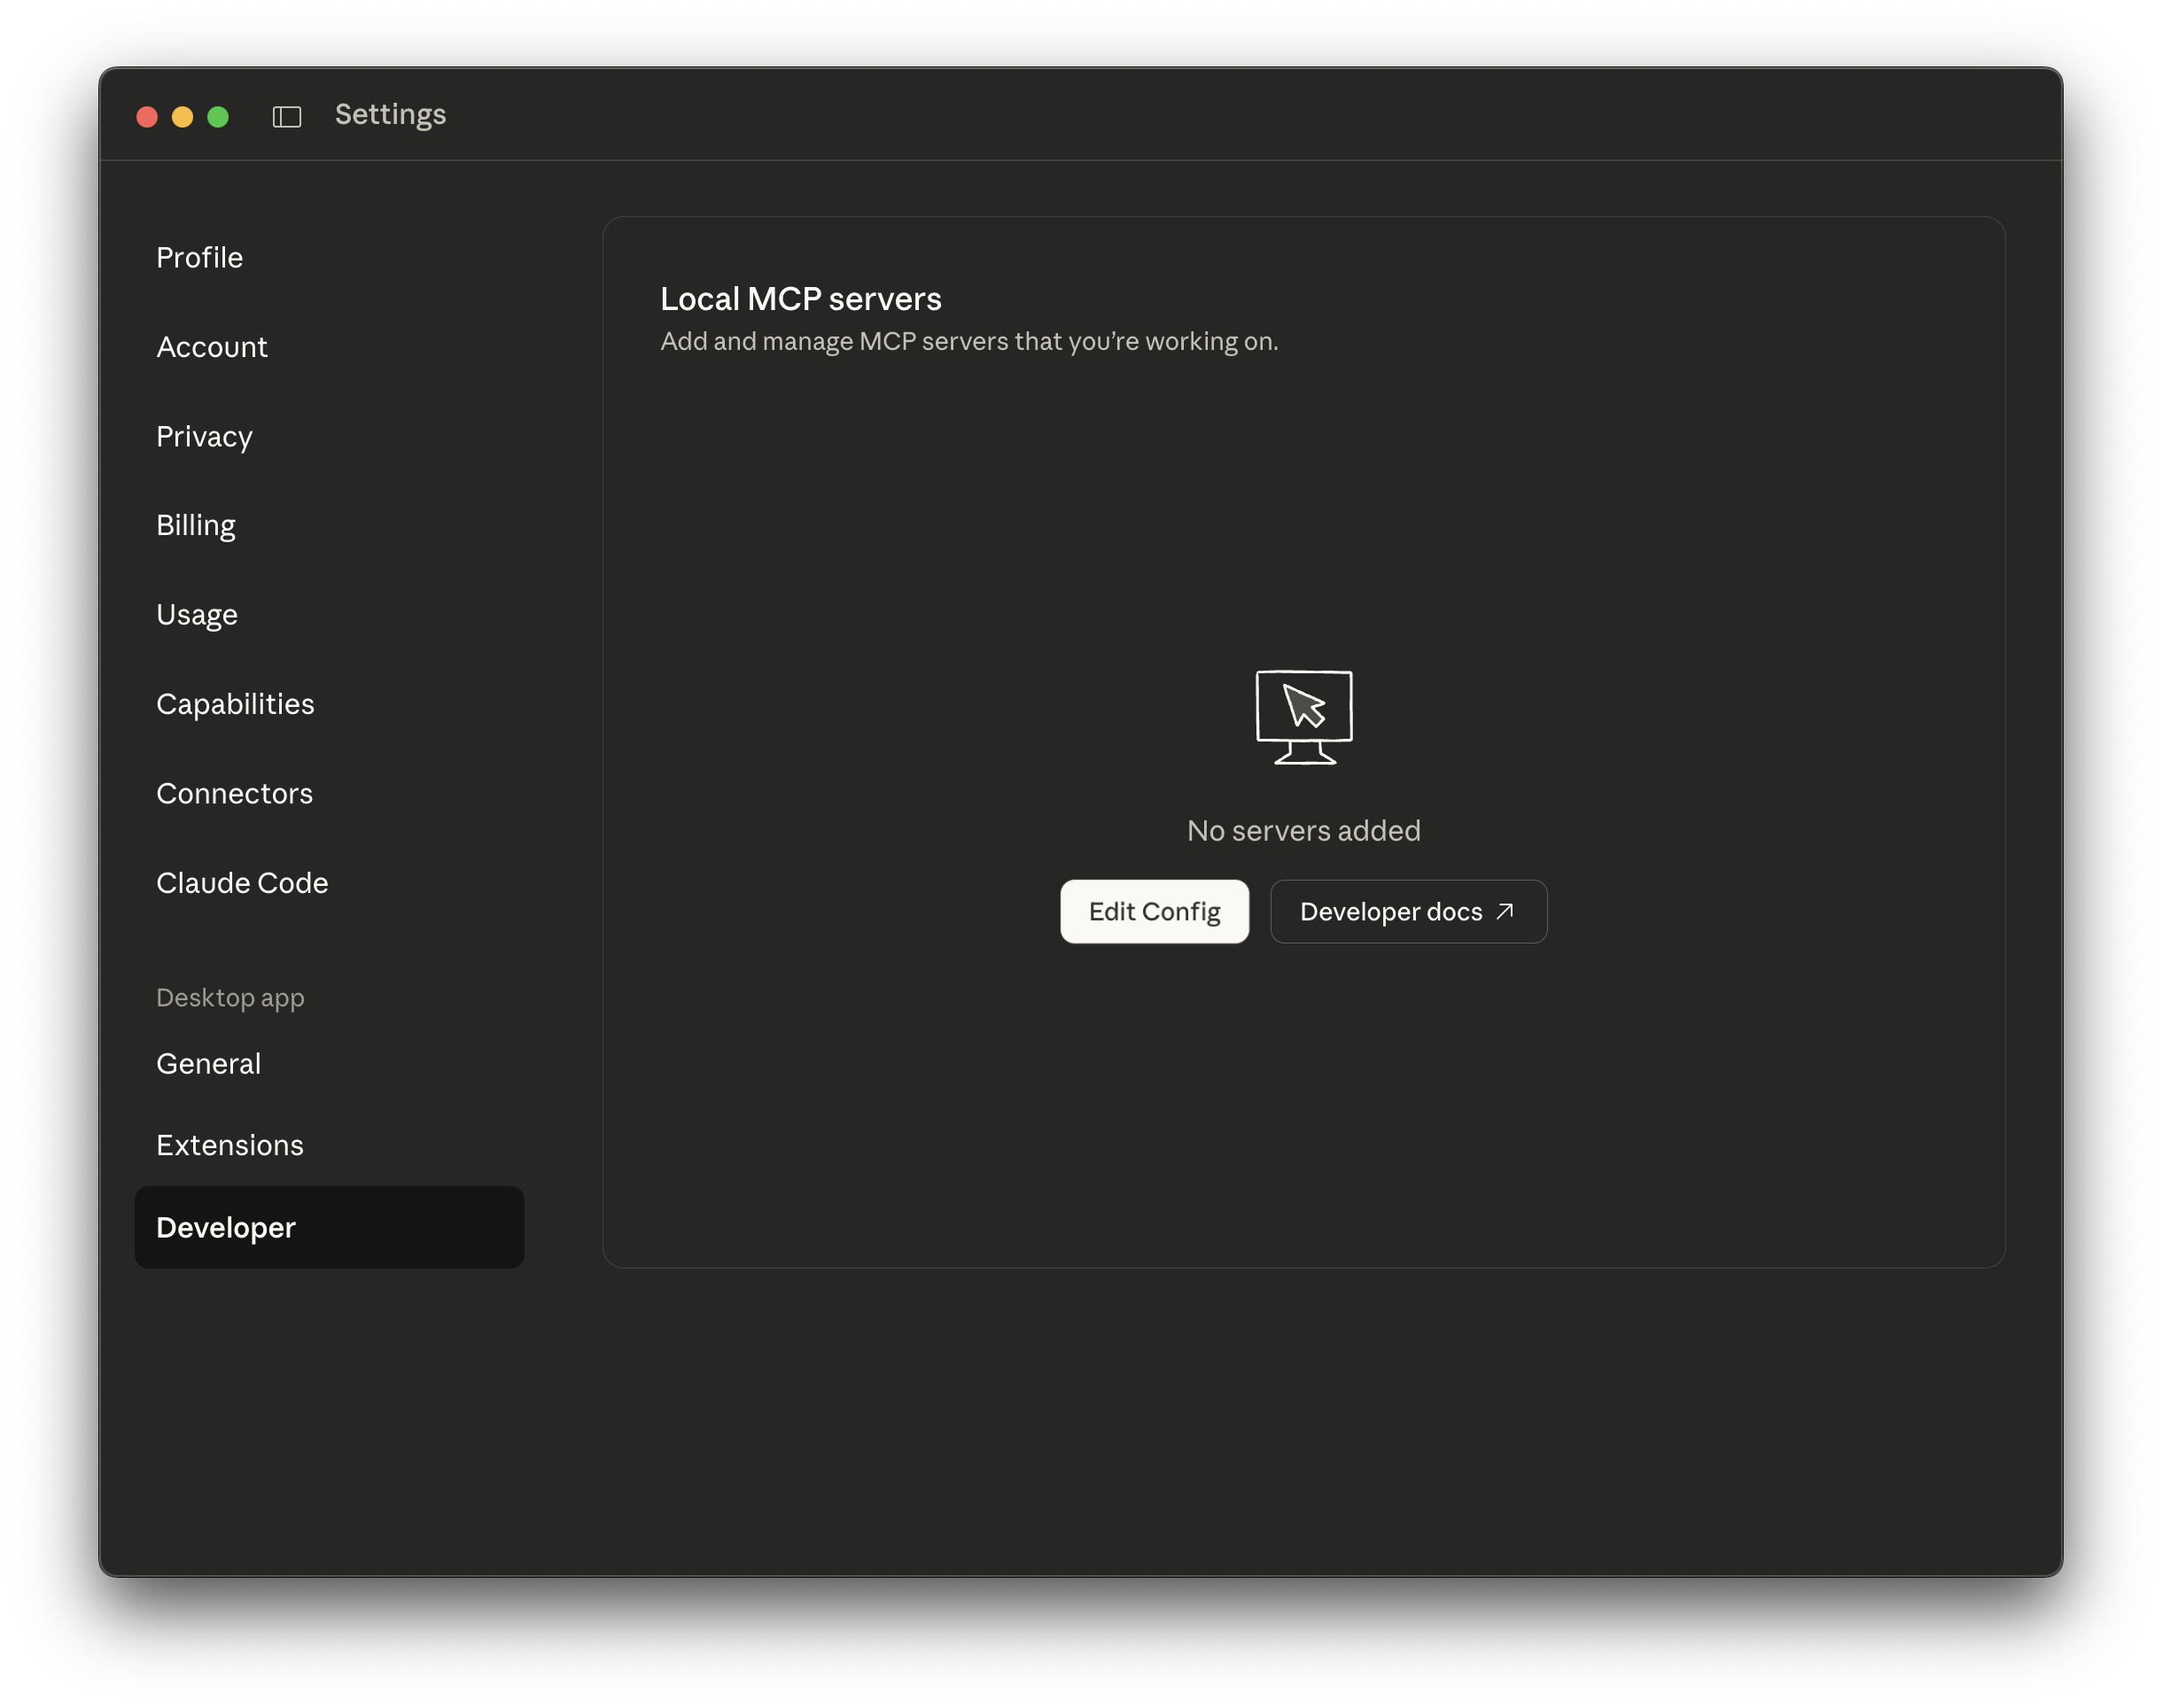Open the Extensions section
The image size is (2162, 1708).
(230, 1144)
